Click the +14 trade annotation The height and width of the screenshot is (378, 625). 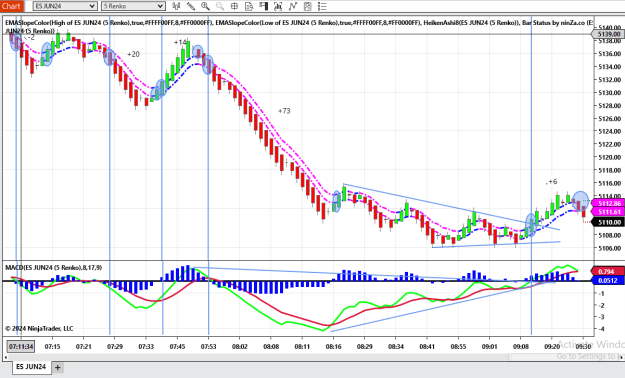180,42
